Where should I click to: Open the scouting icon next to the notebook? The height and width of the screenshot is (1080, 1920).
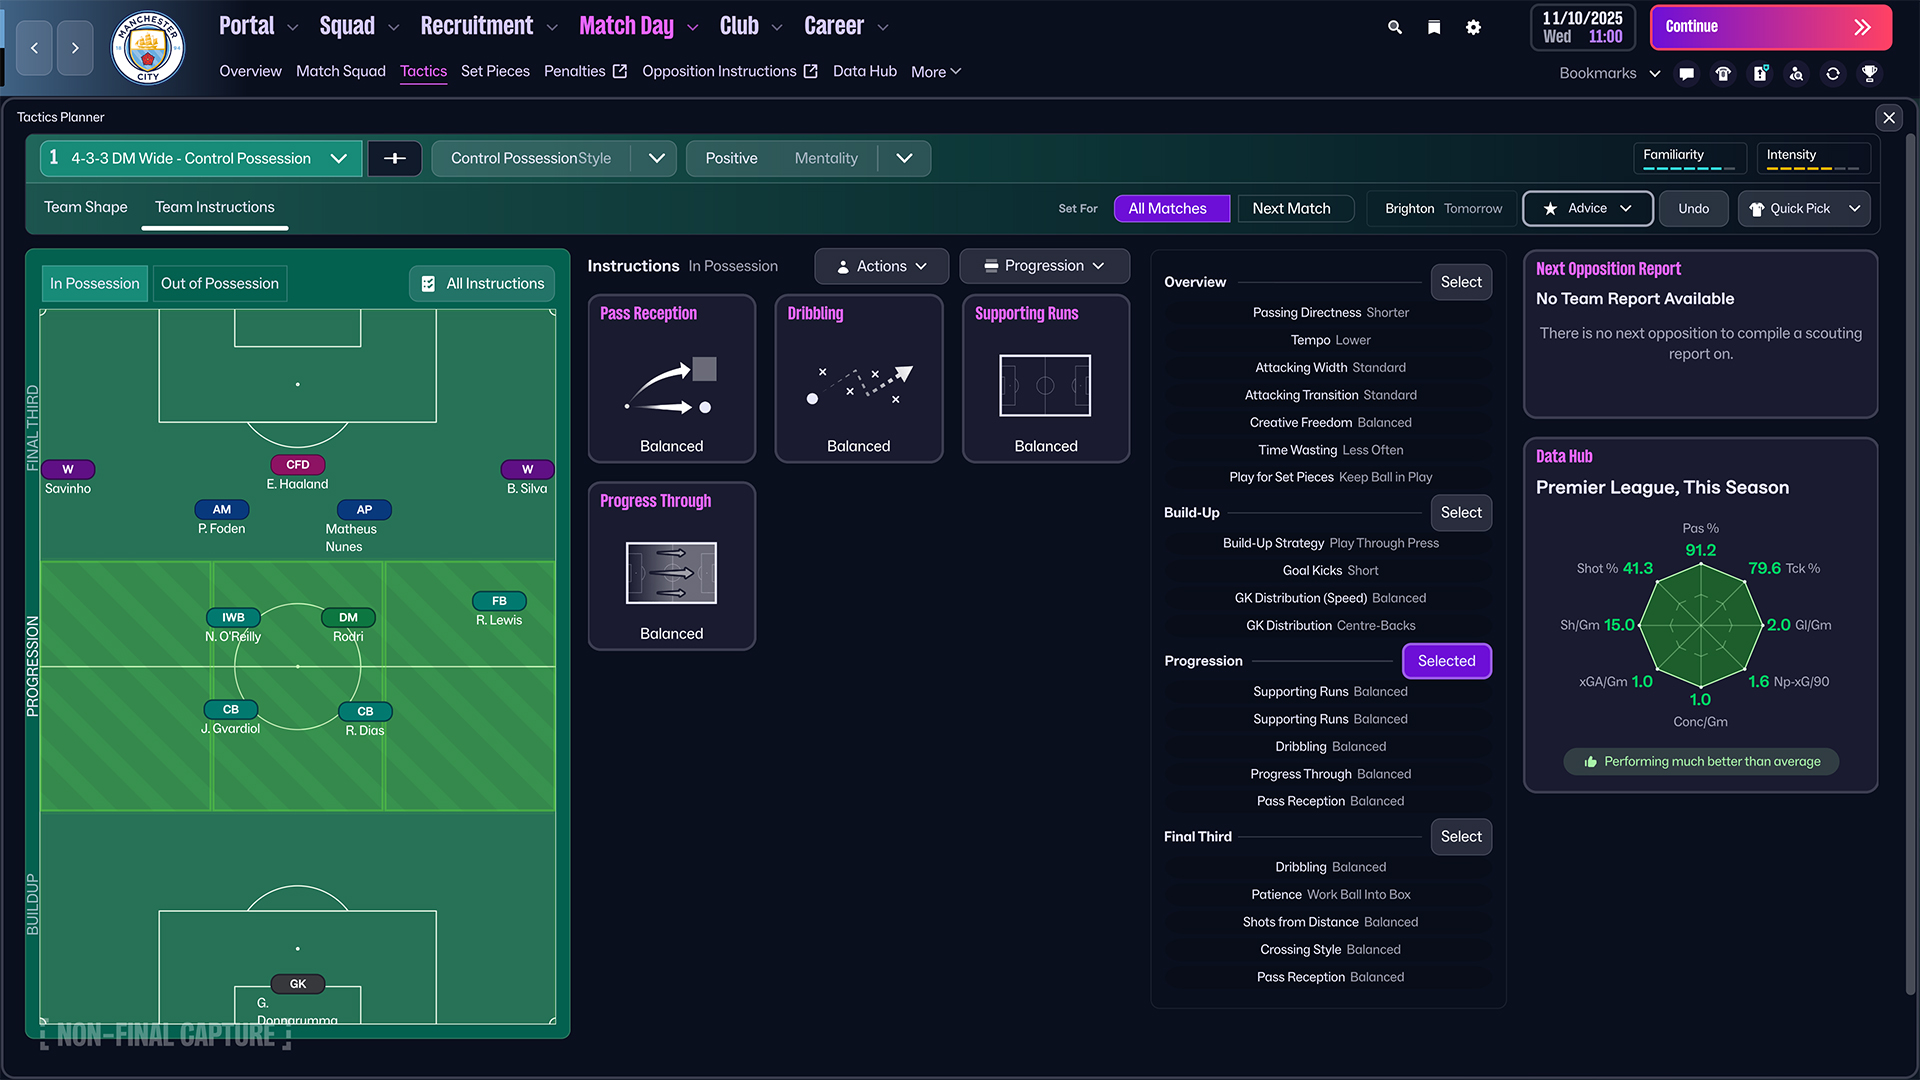click(x=1796, y=73)
